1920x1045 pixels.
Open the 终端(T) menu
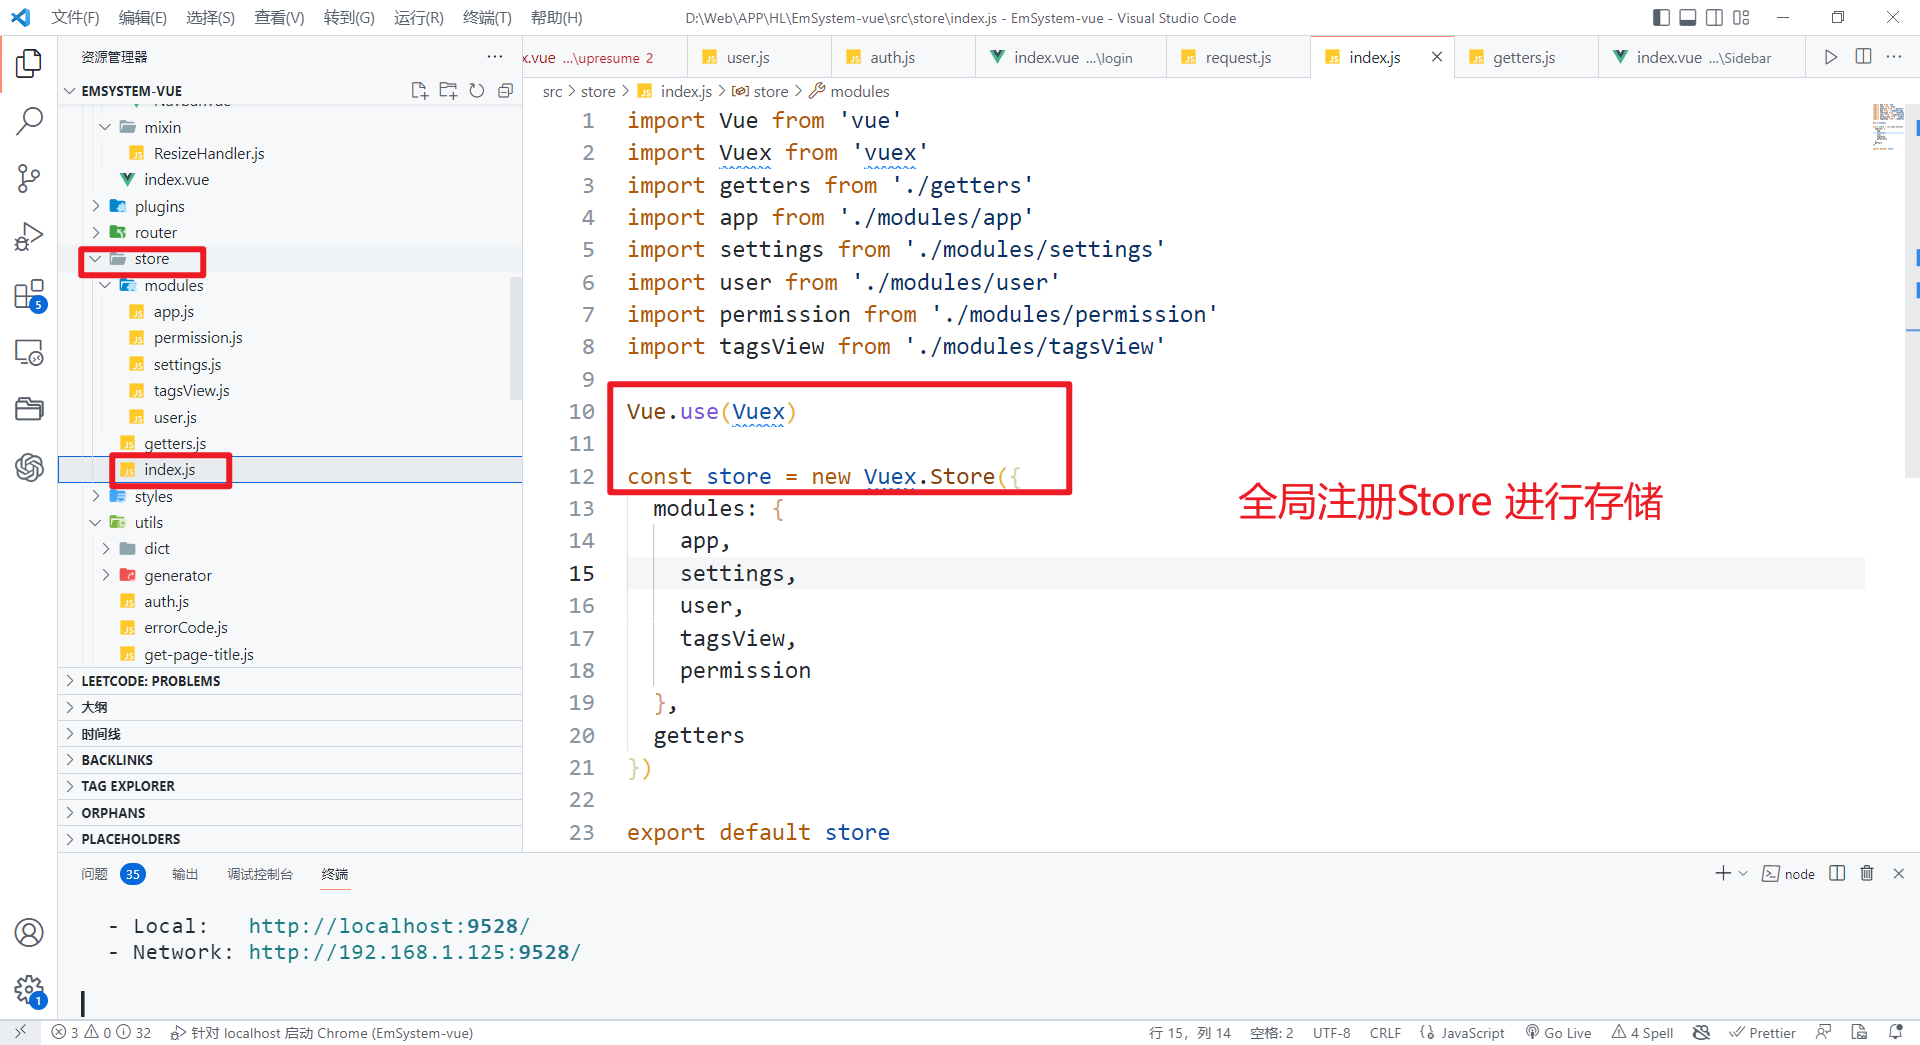pyautogui.click(x=487, y=17)
